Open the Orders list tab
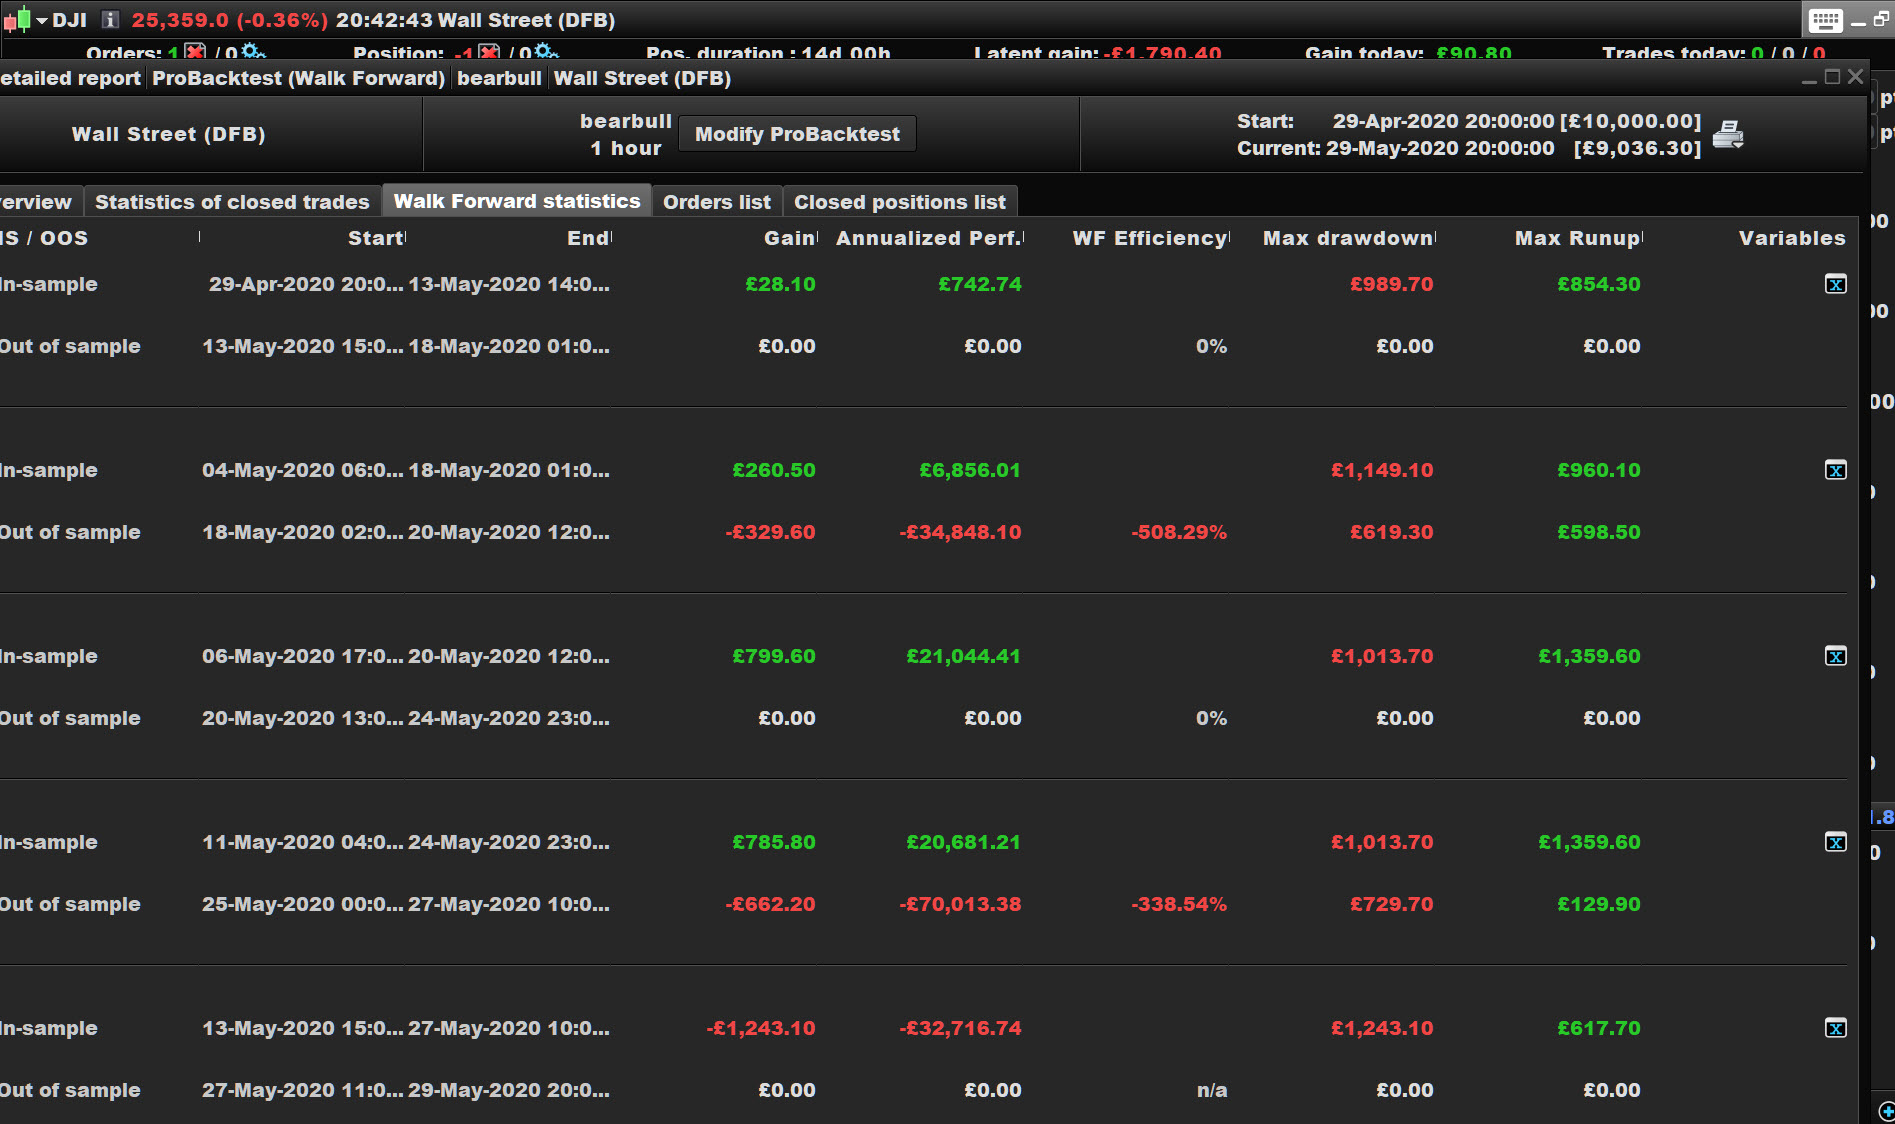Viewport: 1895px width, 1124px height. click(717, 202)
